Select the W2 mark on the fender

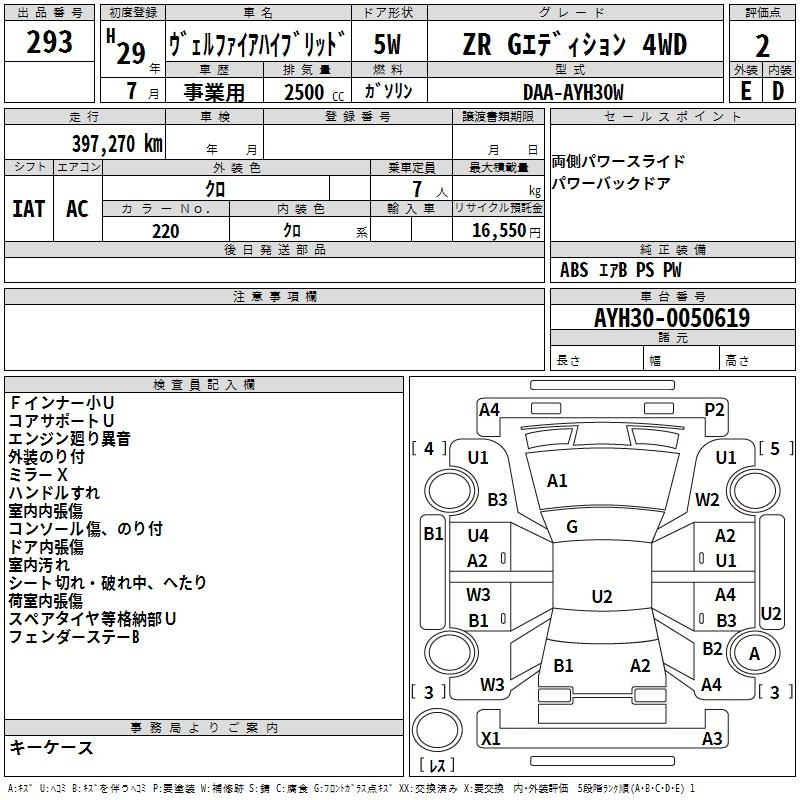[x=707, y=499]
